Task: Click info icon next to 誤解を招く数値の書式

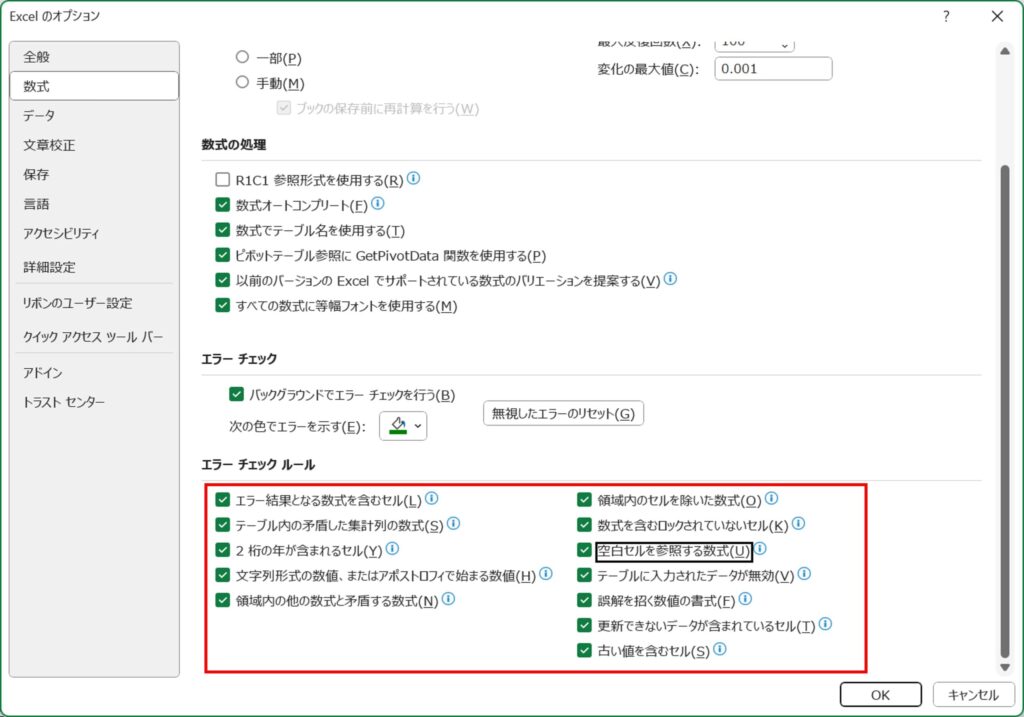Action: [x=745, y=599]
